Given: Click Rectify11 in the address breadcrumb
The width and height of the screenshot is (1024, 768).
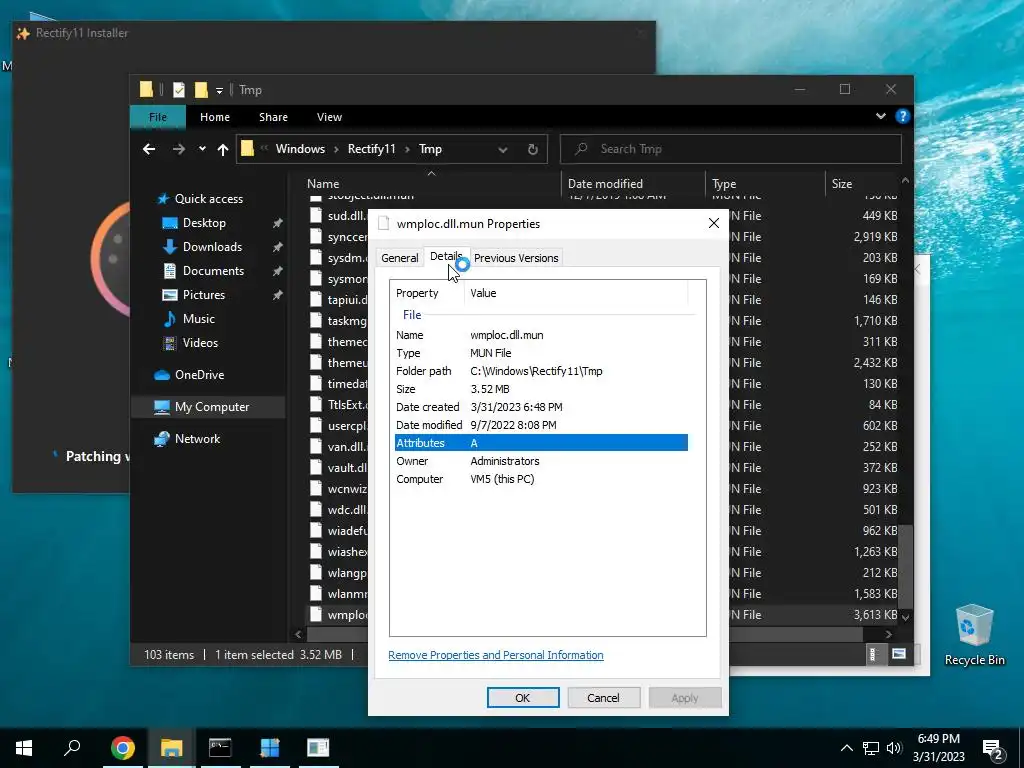Looking at the screenshot, I should [x=371, y=149].
